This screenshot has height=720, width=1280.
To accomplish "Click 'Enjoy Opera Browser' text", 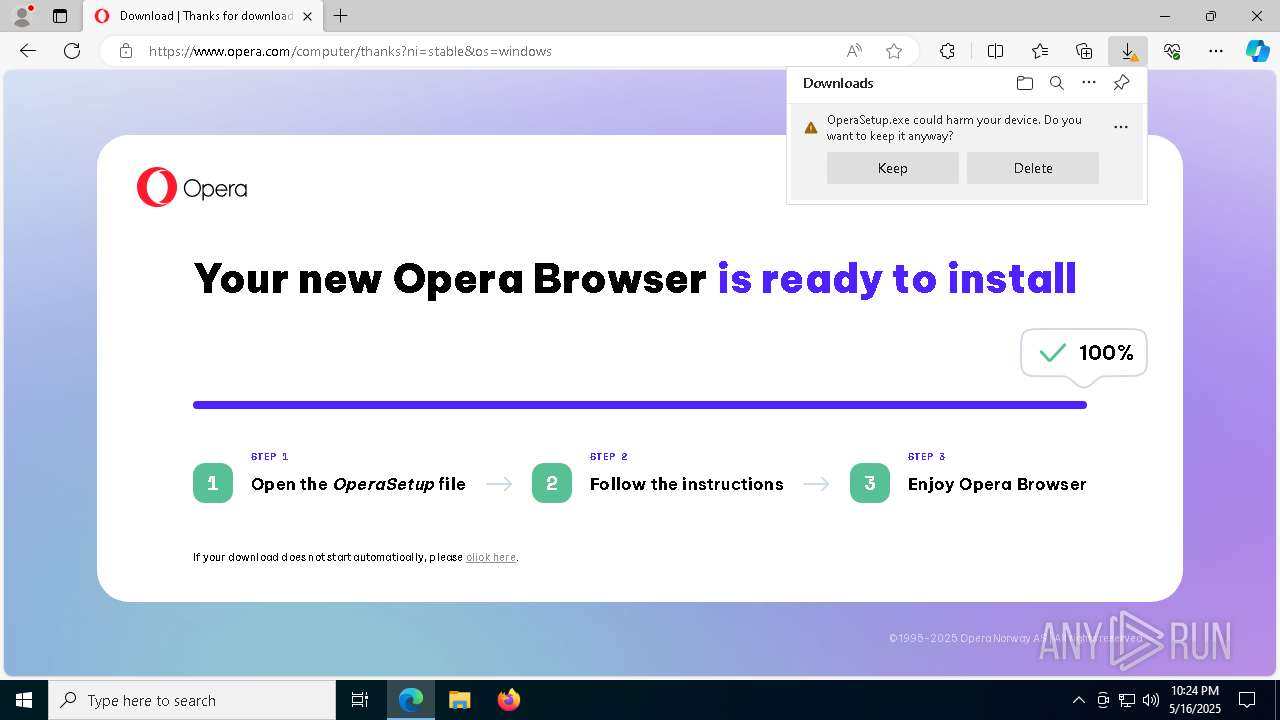I will coord(997,484).
